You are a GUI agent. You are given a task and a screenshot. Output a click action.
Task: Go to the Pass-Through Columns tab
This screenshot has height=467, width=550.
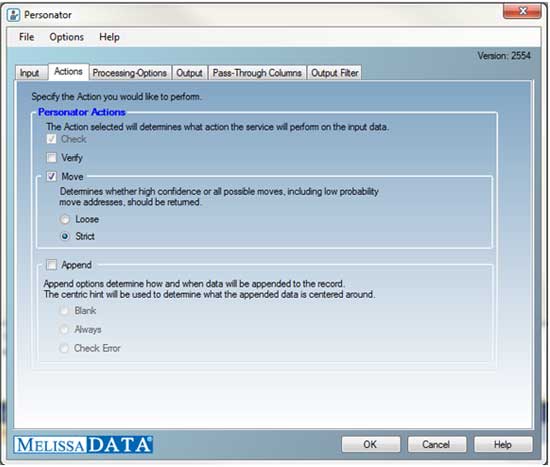(x=257, y=73)
